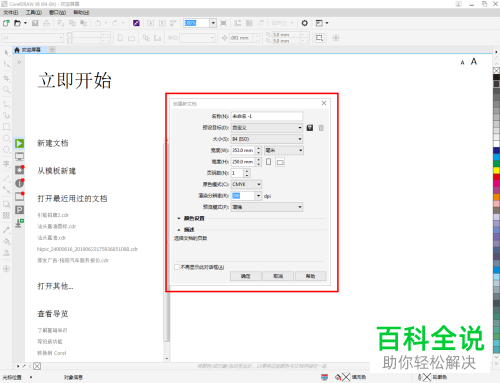Screen dimensions: 500x383
Task: Click the purple Search content icon
Action: tap(136, 23)
